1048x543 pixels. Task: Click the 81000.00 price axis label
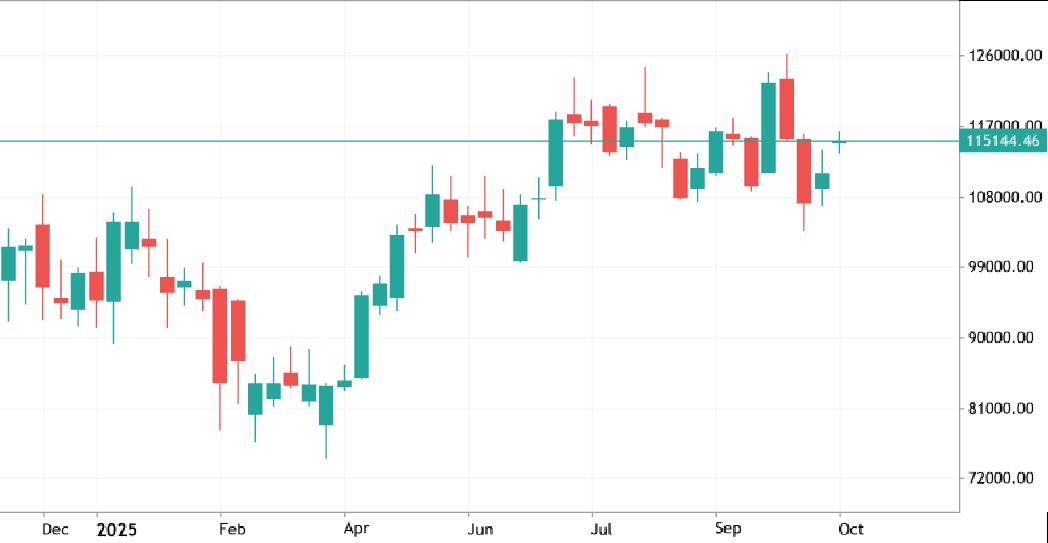tap(1003, 408)
